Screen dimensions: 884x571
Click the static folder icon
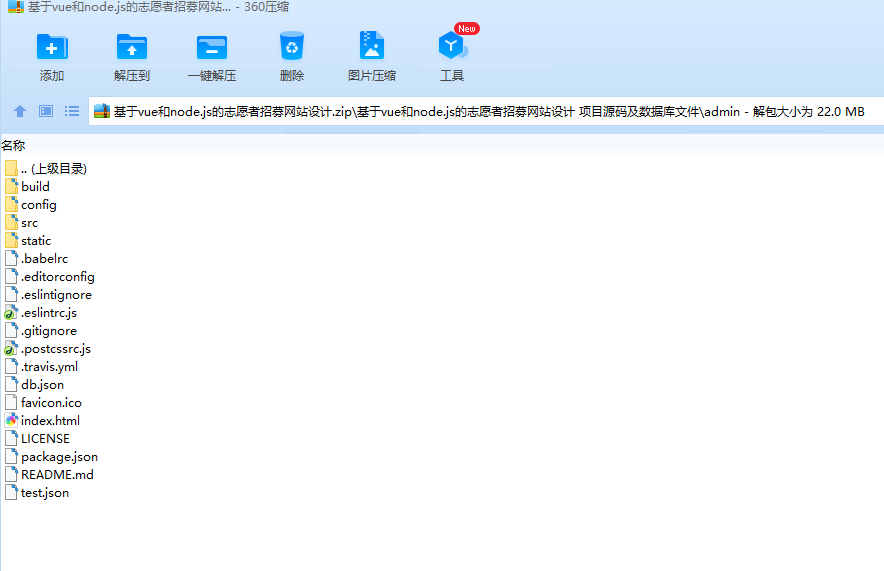(11, 241)
